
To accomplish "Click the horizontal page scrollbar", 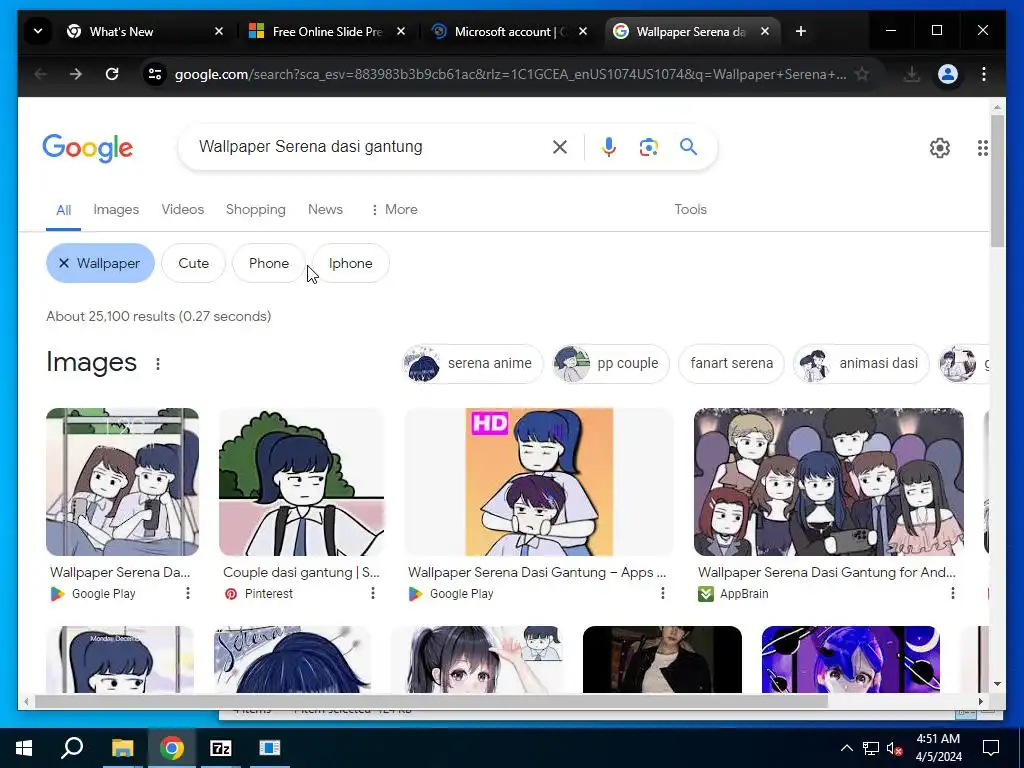I will 431,701.
